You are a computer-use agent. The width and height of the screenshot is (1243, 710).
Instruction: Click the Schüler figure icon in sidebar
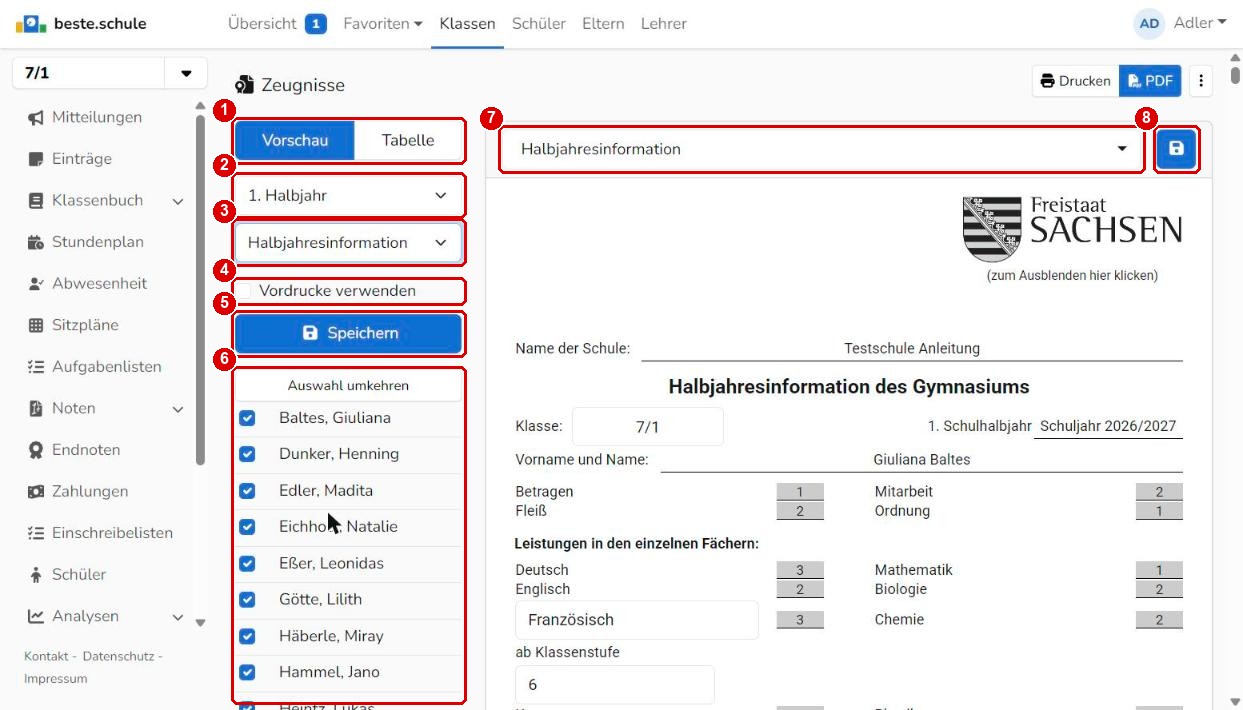coord(36,575)
